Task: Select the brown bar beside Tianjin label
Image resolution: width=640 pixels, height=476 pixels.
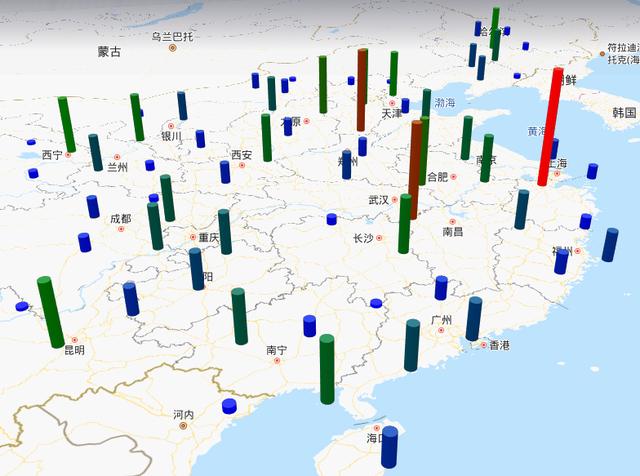Action: [362, 90]
